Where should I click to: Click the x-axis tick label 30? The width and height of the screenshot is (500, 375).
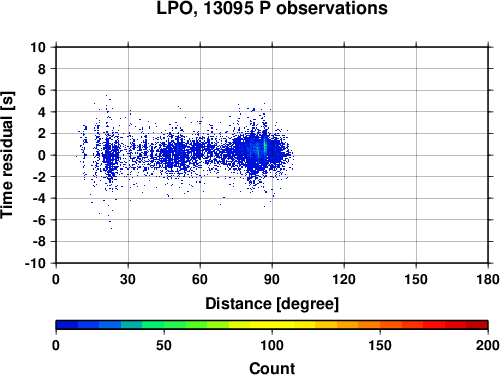[x=128, y=279]
